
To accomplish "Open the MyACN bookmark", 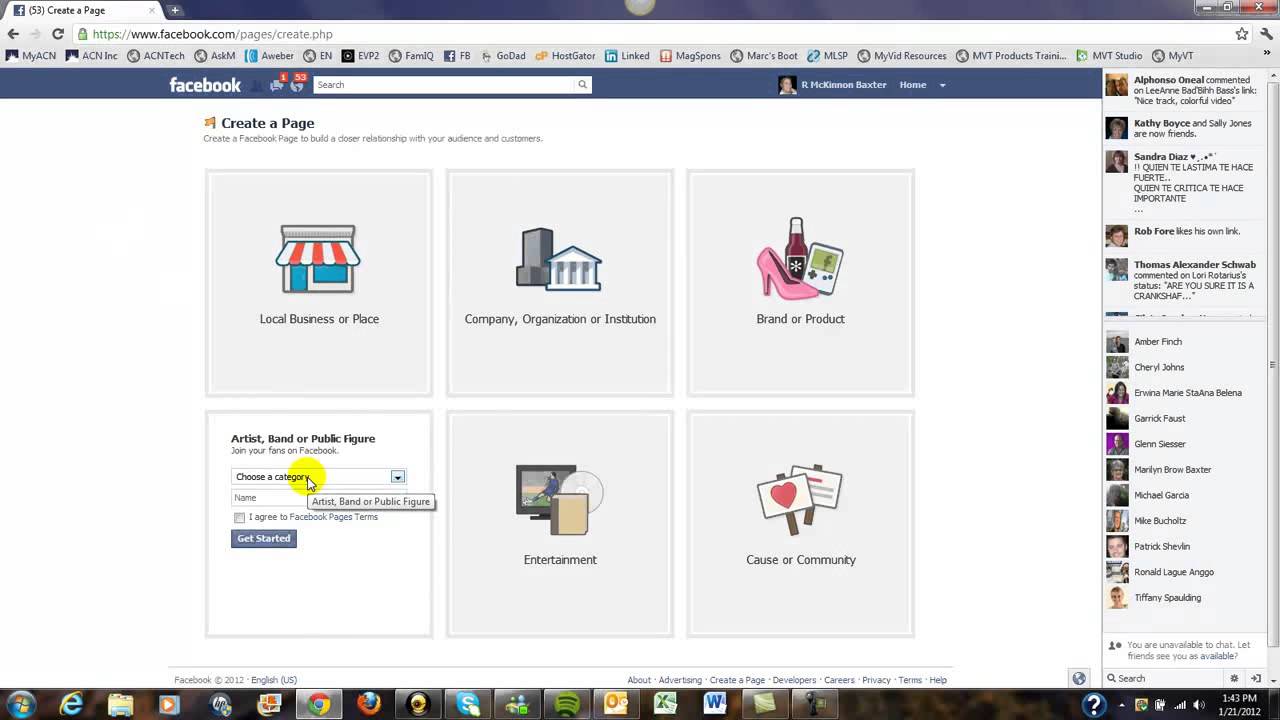I will click(x=31, y=56).
